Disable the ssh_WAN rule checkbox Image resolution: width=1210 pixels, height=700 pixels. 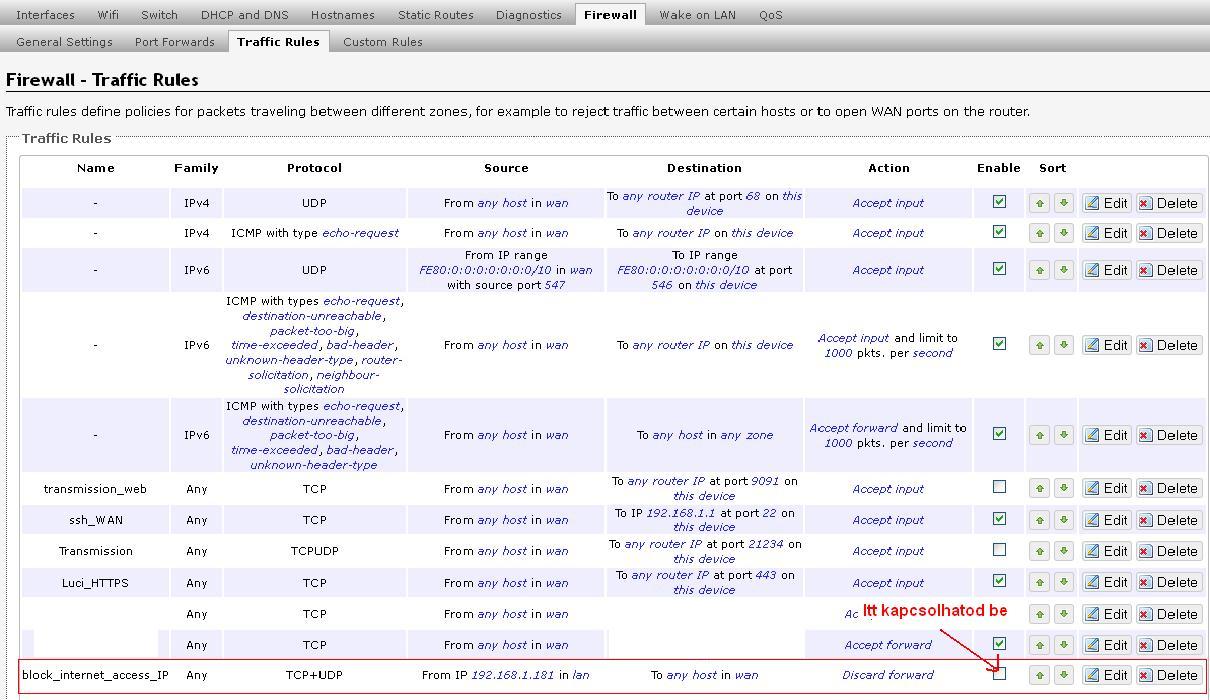[x=999, y=518]
